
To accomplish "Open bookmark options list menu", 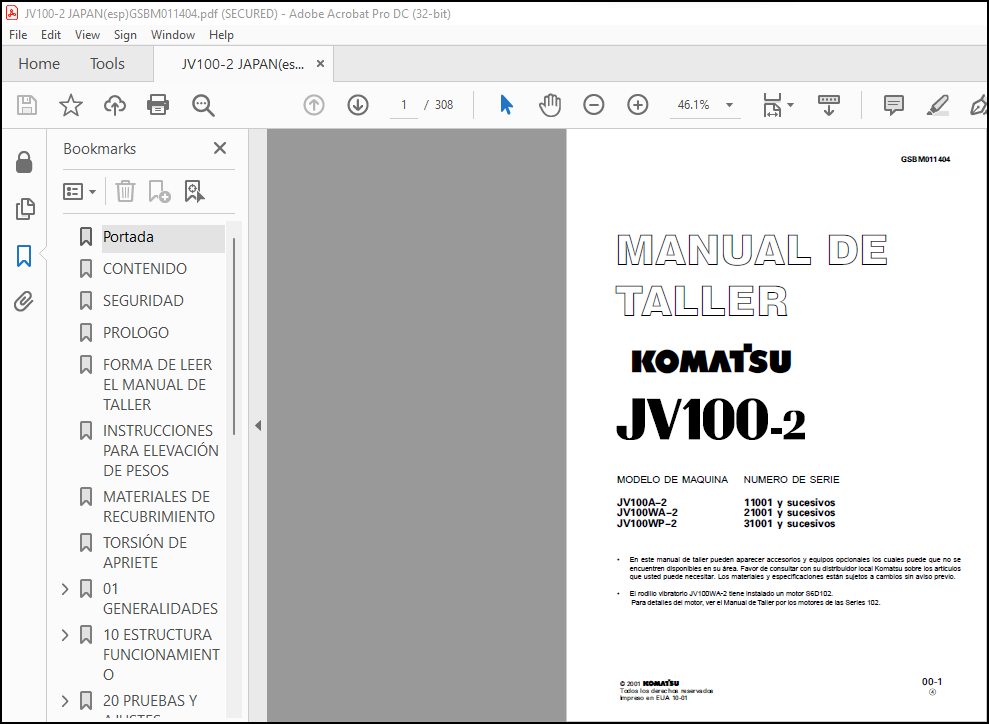I will tap(79, 191).
